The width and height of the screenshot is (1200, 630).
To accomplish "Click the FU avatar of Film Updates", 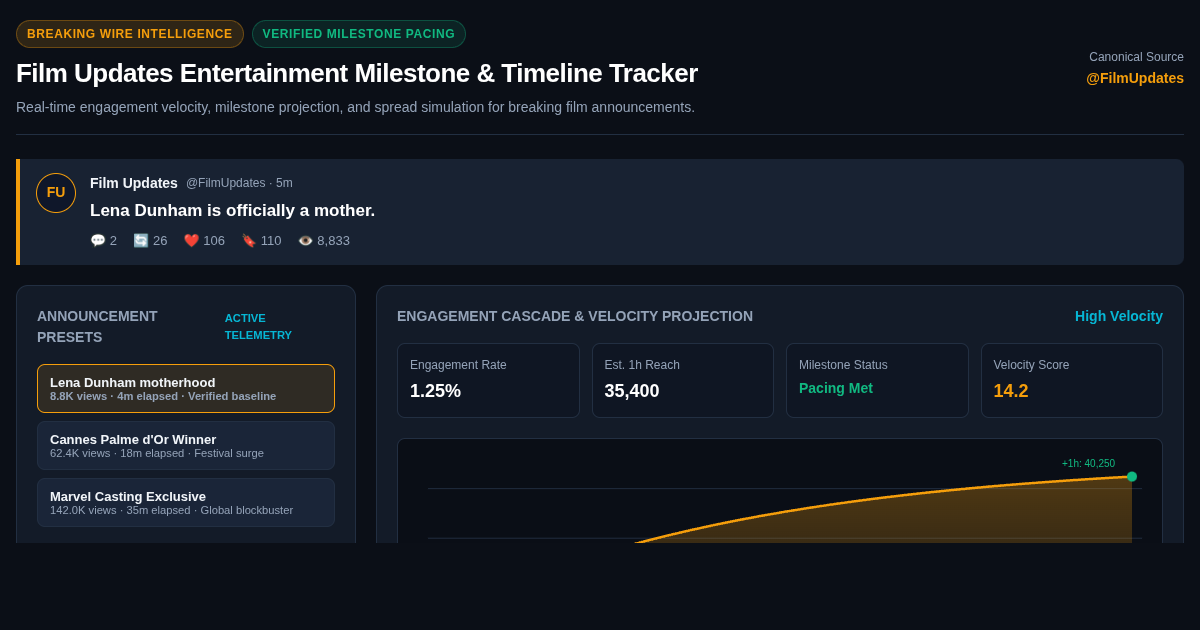I will pyautogui.click(x=56, y=193).
